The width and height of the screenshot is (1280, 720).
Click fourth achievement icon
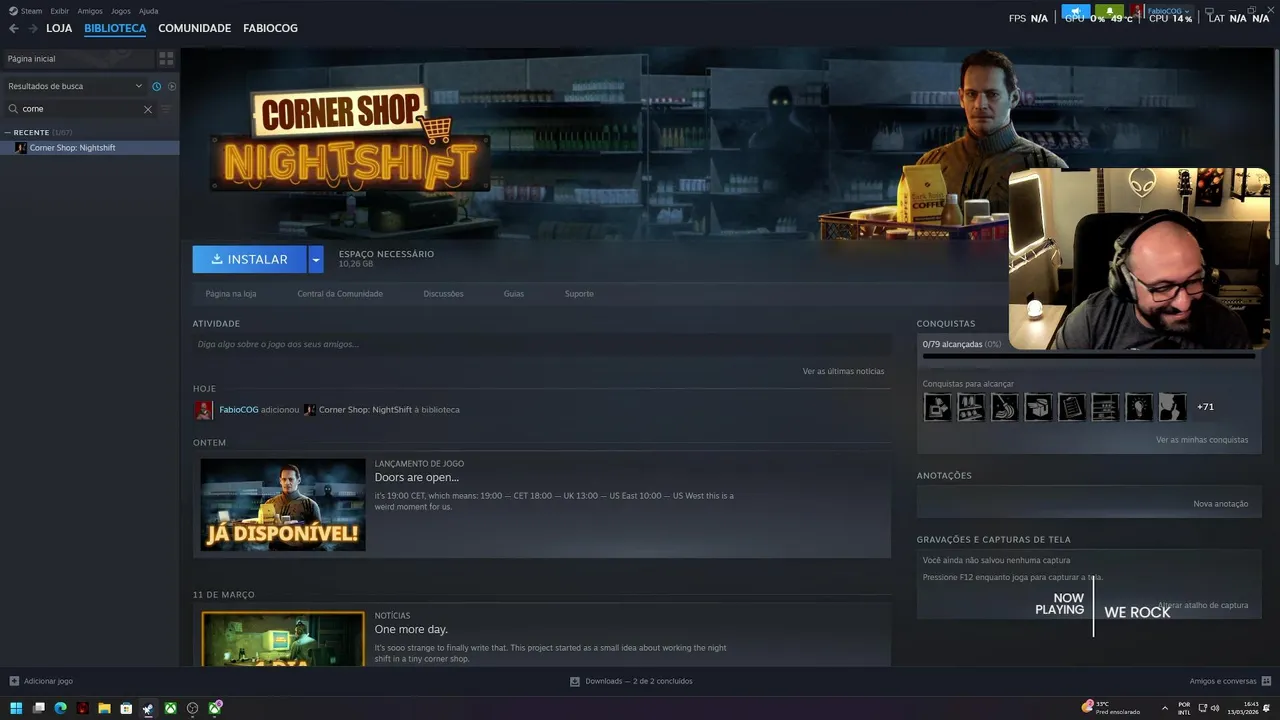point(1038,407)
